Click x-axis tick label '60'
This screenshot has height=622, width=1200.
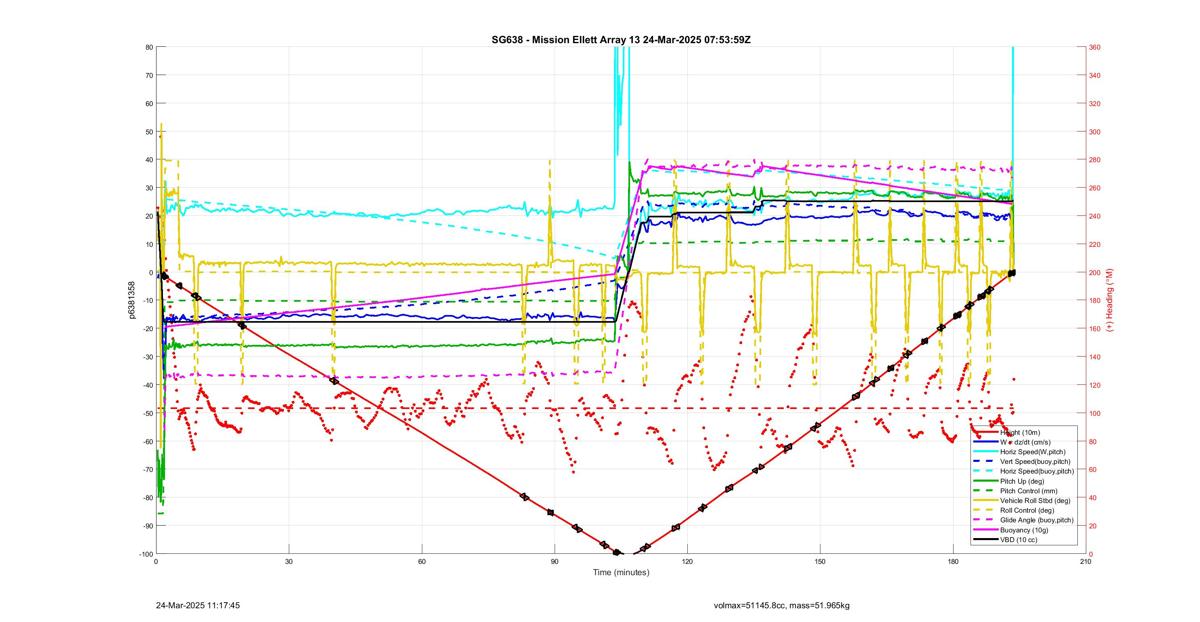click(x=422, y=561)
